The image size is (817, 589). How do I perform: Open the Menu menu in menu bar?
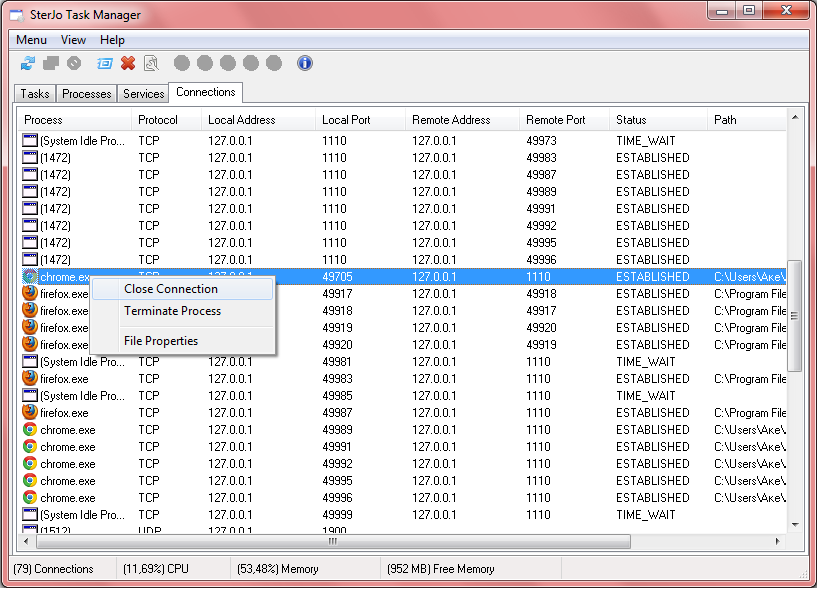[31, 40]
